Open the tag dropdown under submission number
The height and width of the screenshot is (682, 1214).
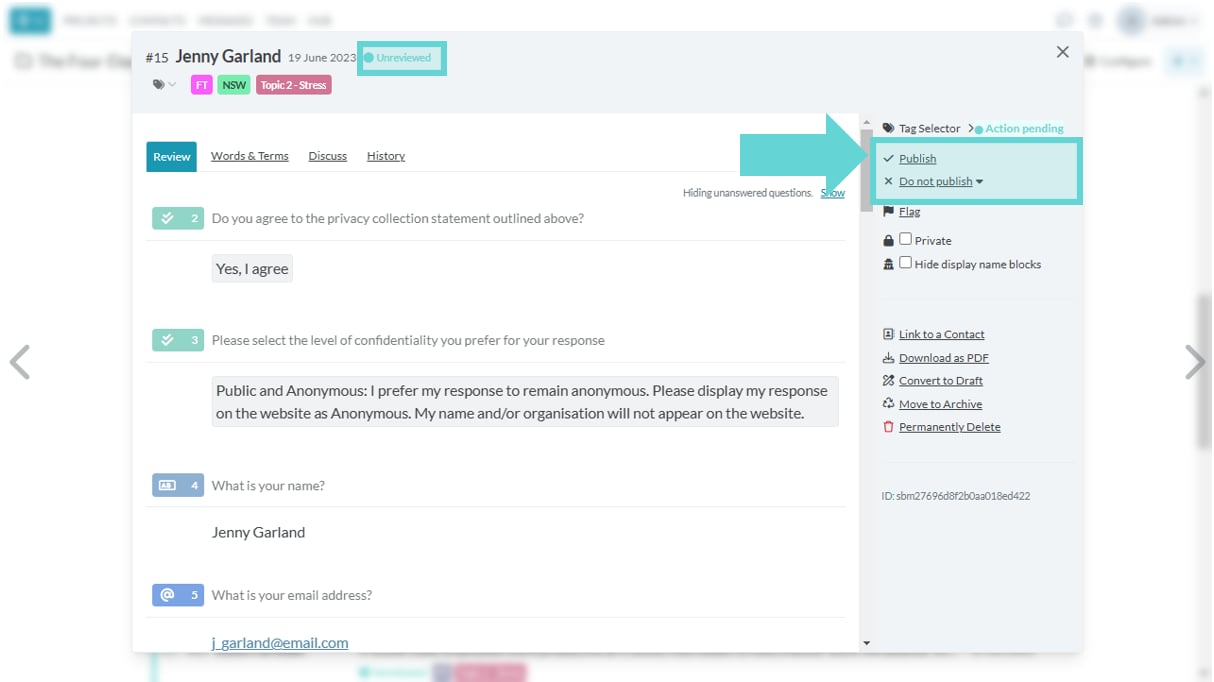point(164,85)
